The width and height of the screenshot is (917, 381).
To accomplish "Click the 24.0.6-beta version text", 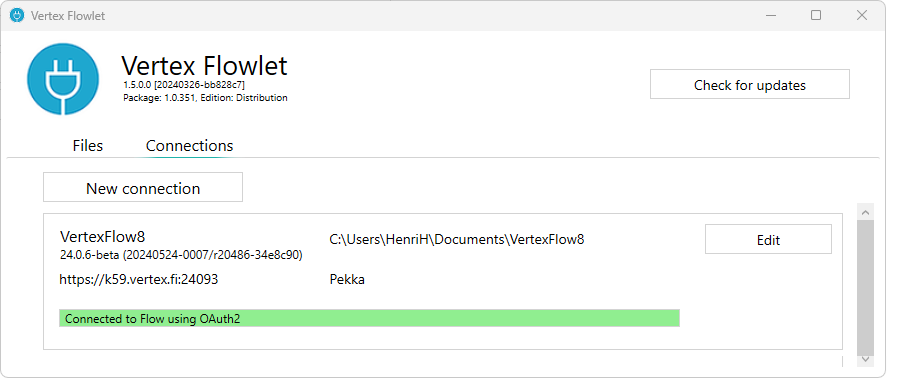I will pos(181,255).
